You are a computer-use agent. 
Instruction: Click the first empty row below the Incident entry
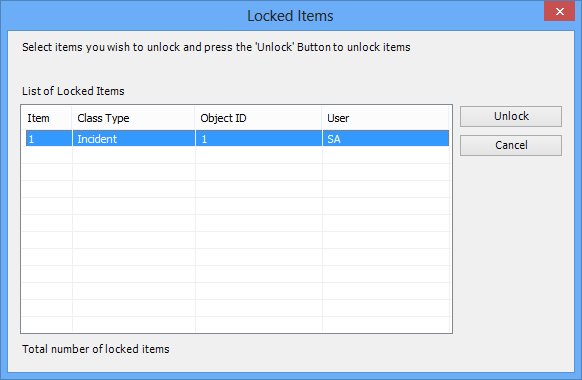click(236, 155)
